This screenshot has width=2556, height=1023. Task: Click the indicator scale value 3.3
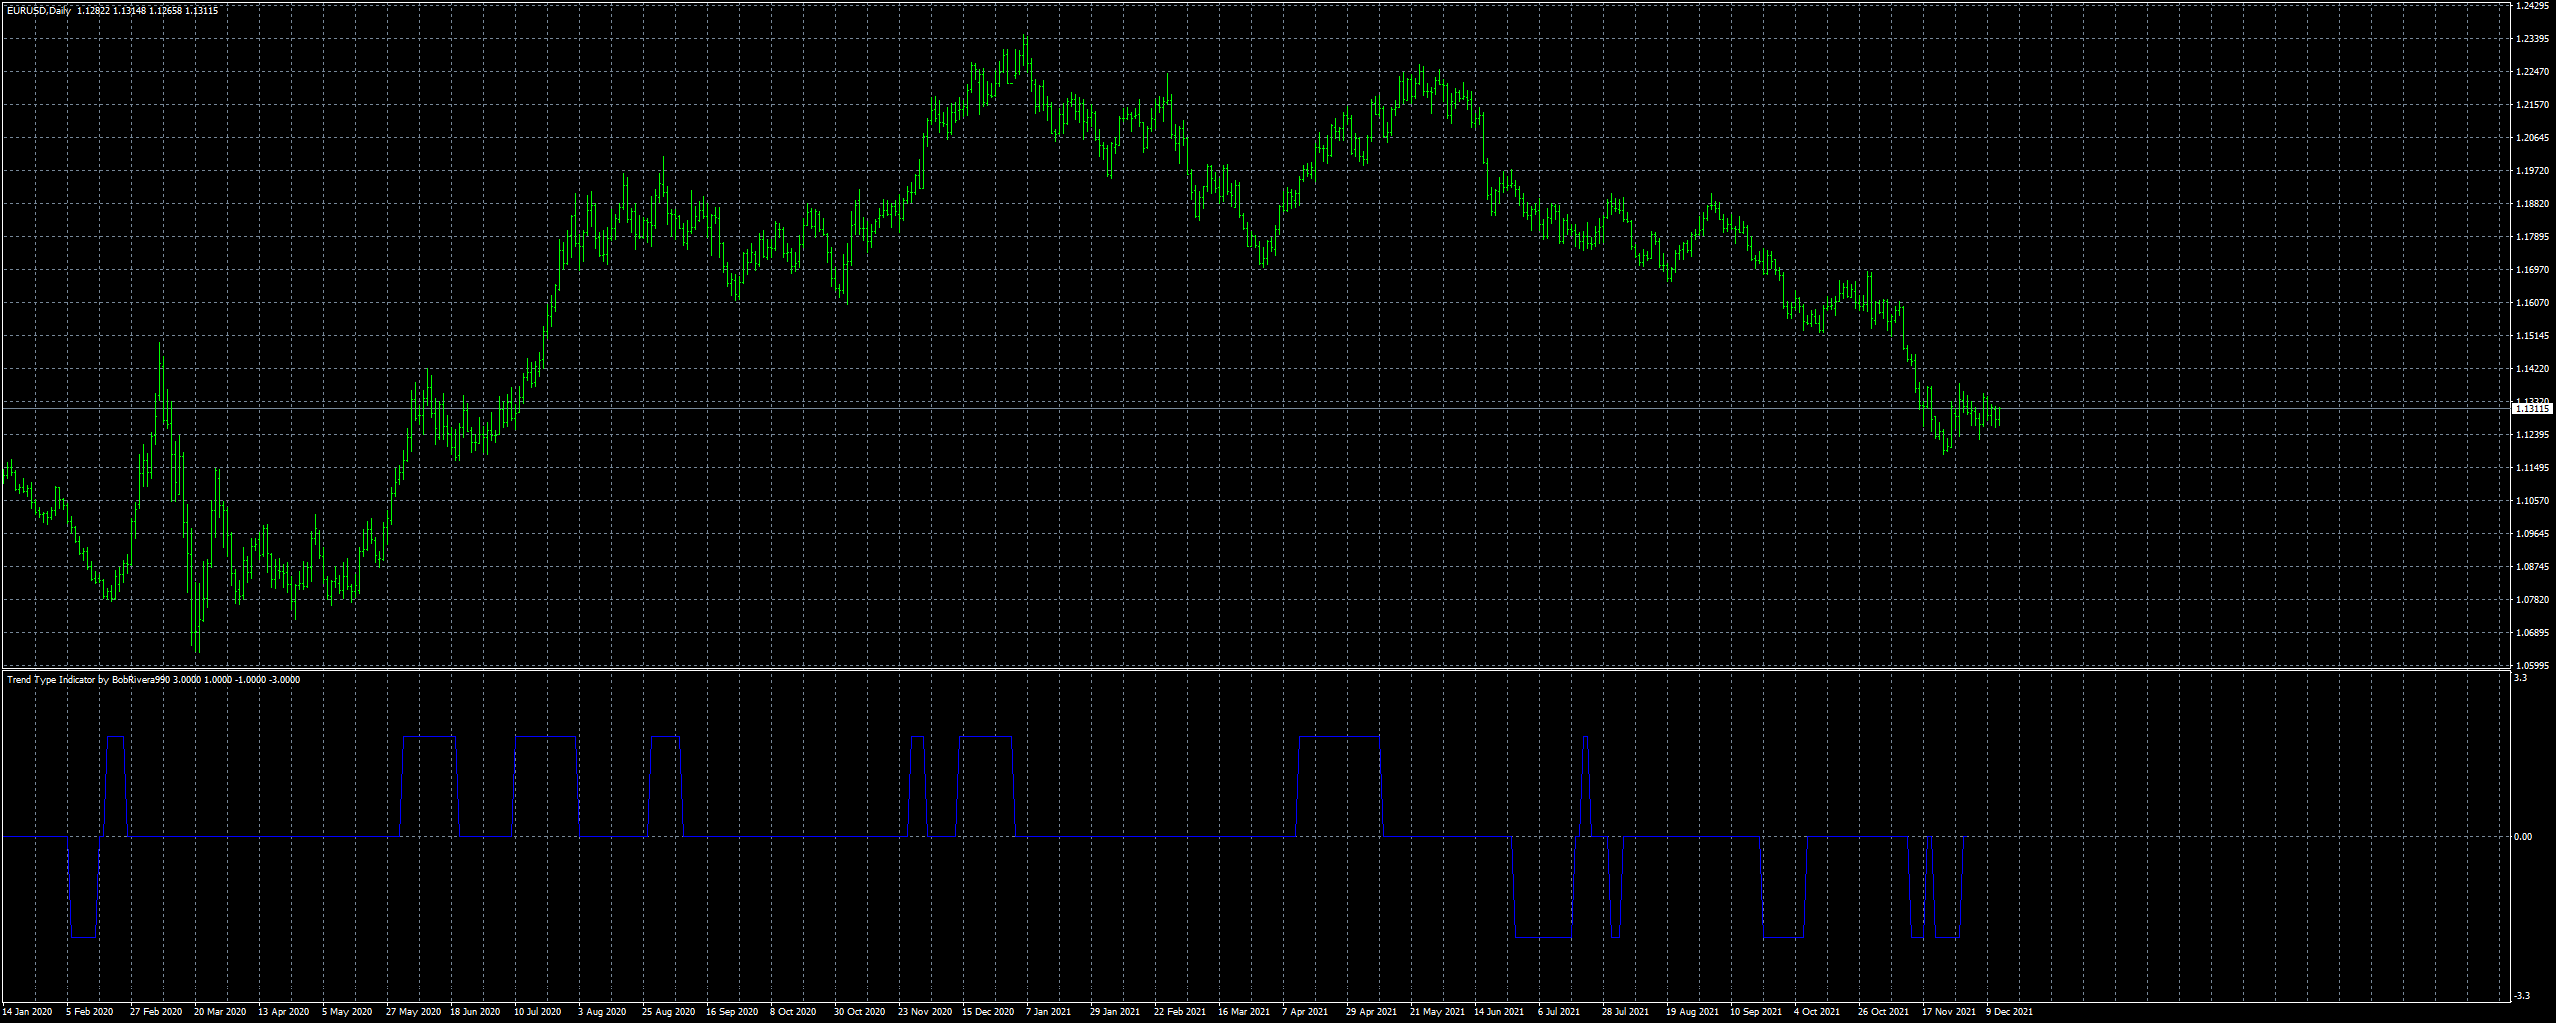point(2521,678)
